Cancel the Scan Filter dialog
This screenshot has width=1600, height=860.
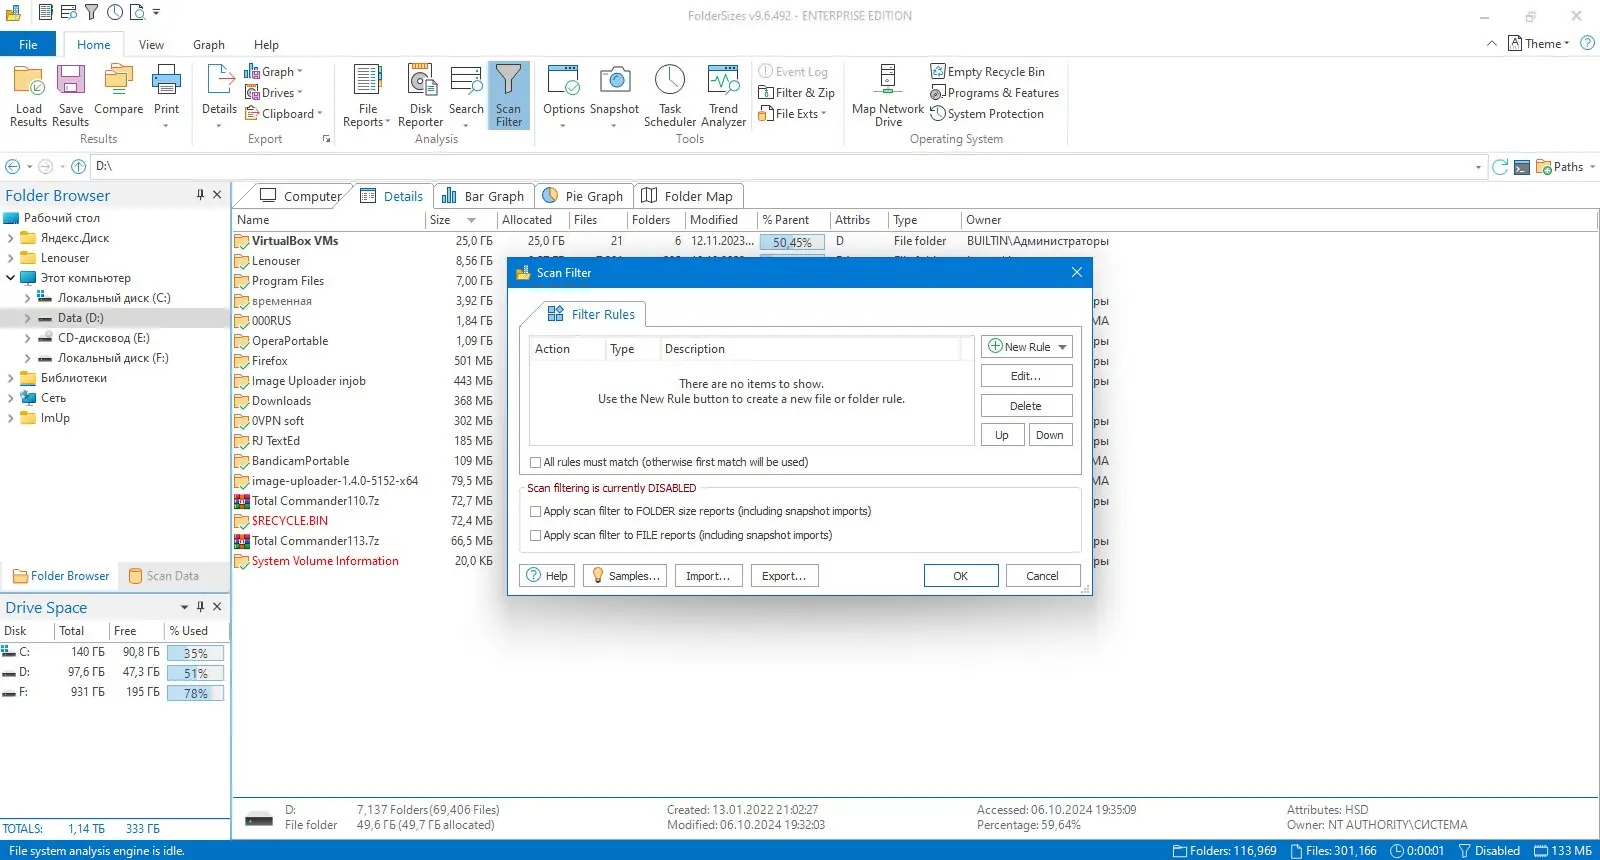click(x=1042, y=576)
